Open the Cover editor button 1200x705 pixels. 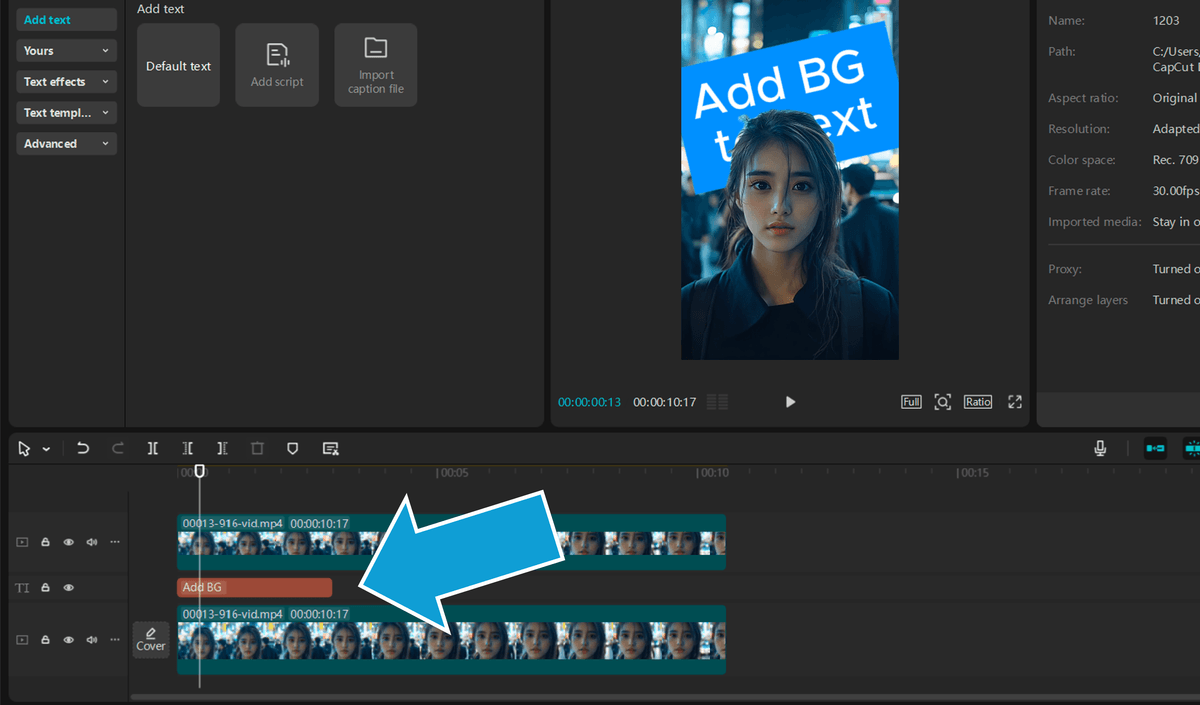(x=151, y=639)
